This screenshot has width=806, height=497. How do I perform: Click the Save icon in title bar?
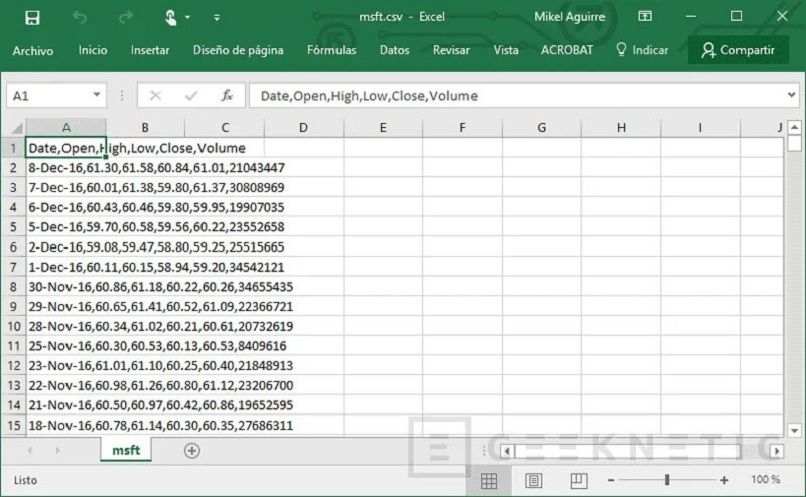coord(32,17)
